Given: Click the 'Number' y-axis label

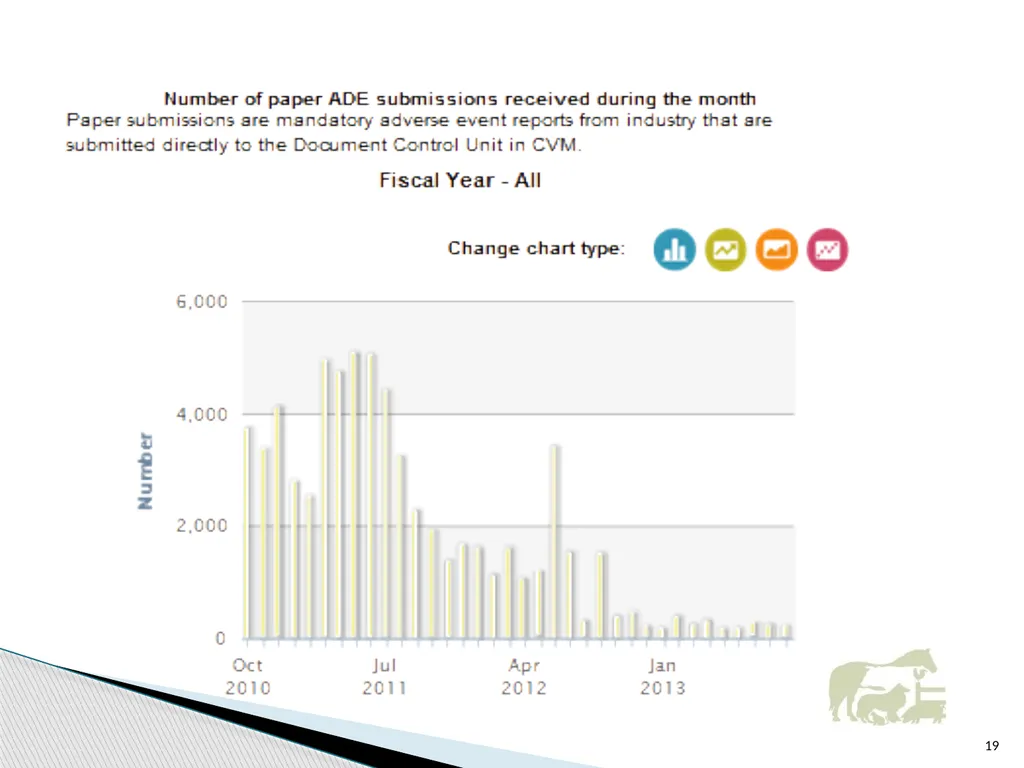Looking at the screenshot, I should (145, 470).
